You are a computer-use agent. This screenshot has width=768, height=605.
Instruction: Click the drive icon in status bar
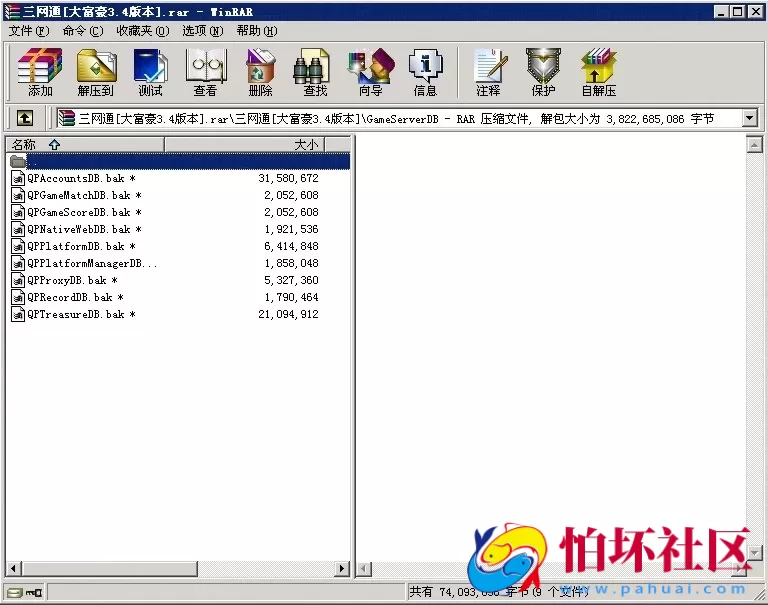15,593
